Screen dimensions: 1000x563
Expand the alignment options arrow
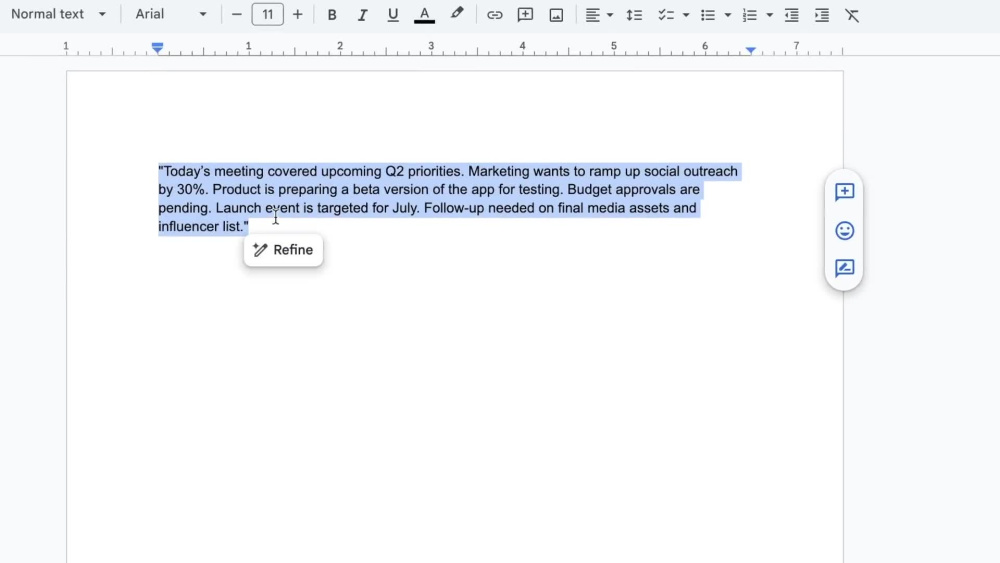click(x=610, y=15)
